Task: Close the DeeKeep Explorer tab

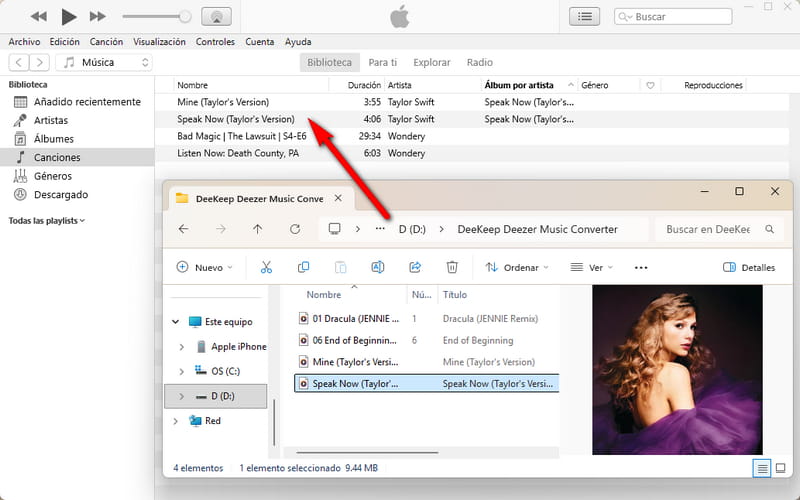Action: [x=338, y=198]
